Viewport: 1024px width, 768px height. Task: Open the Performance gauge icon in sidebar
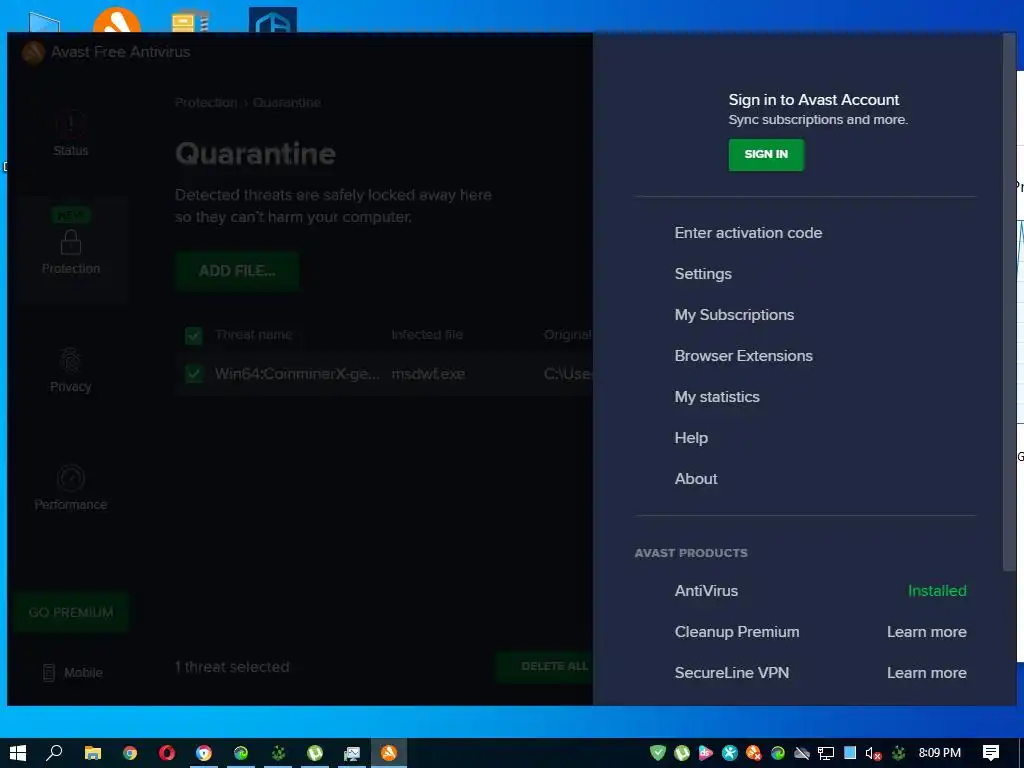pos(71,478)
